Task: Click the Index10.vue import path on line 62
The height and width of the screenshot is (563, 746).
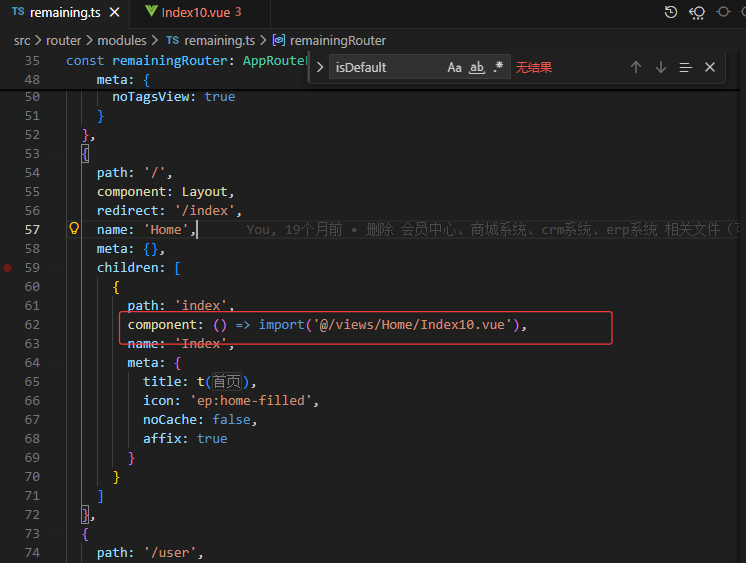Action: (415, 325)
